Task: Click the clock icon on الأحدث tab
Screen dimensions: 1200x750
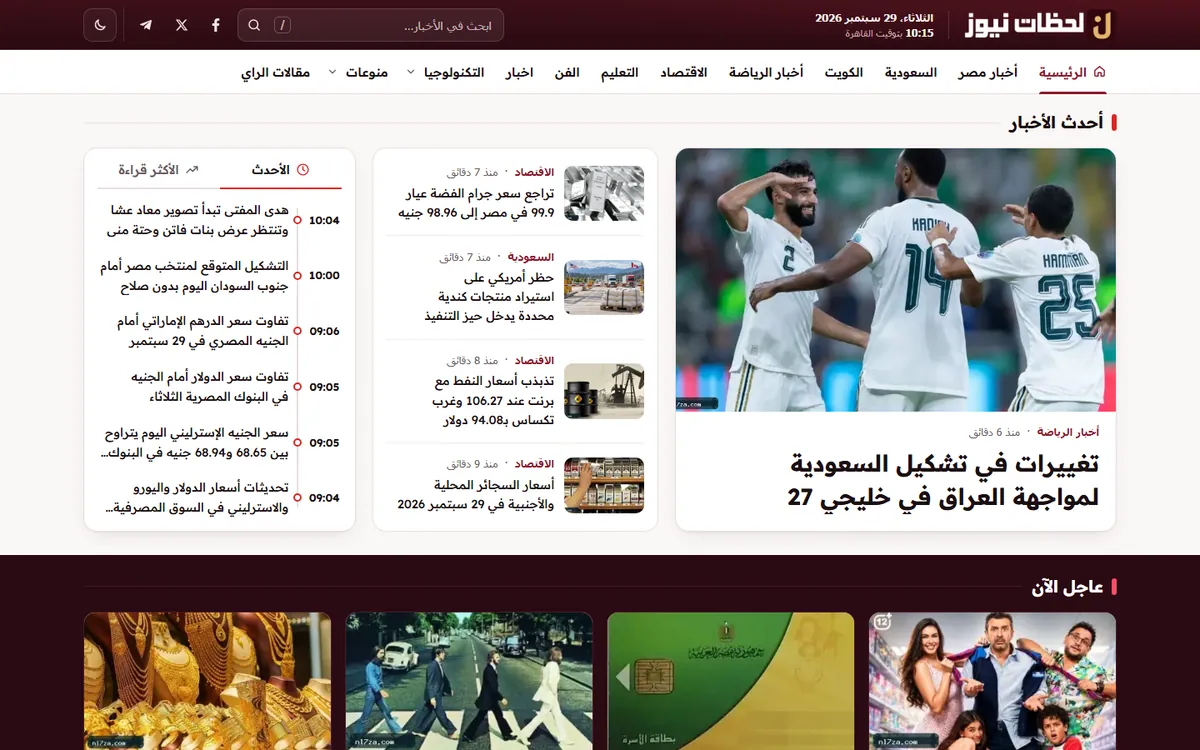Action: click(303, 170)
